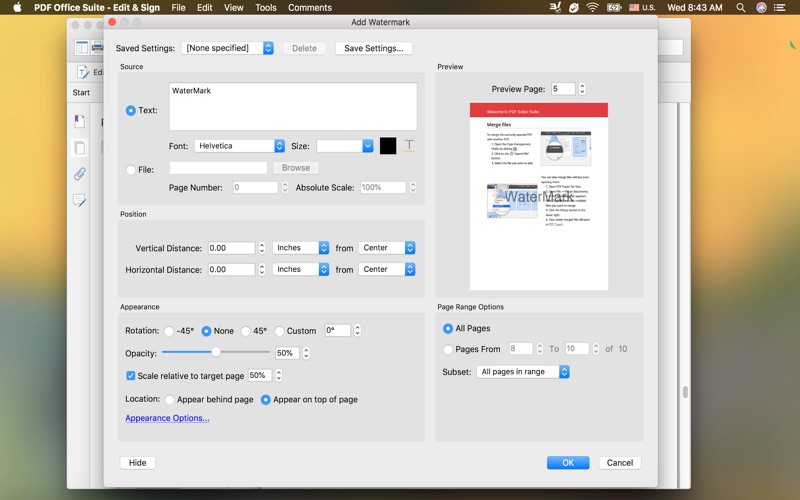Open bookmarks panel in sidebar
The width and height of the screenshot is (800, 500).
(x=79, y=121)
